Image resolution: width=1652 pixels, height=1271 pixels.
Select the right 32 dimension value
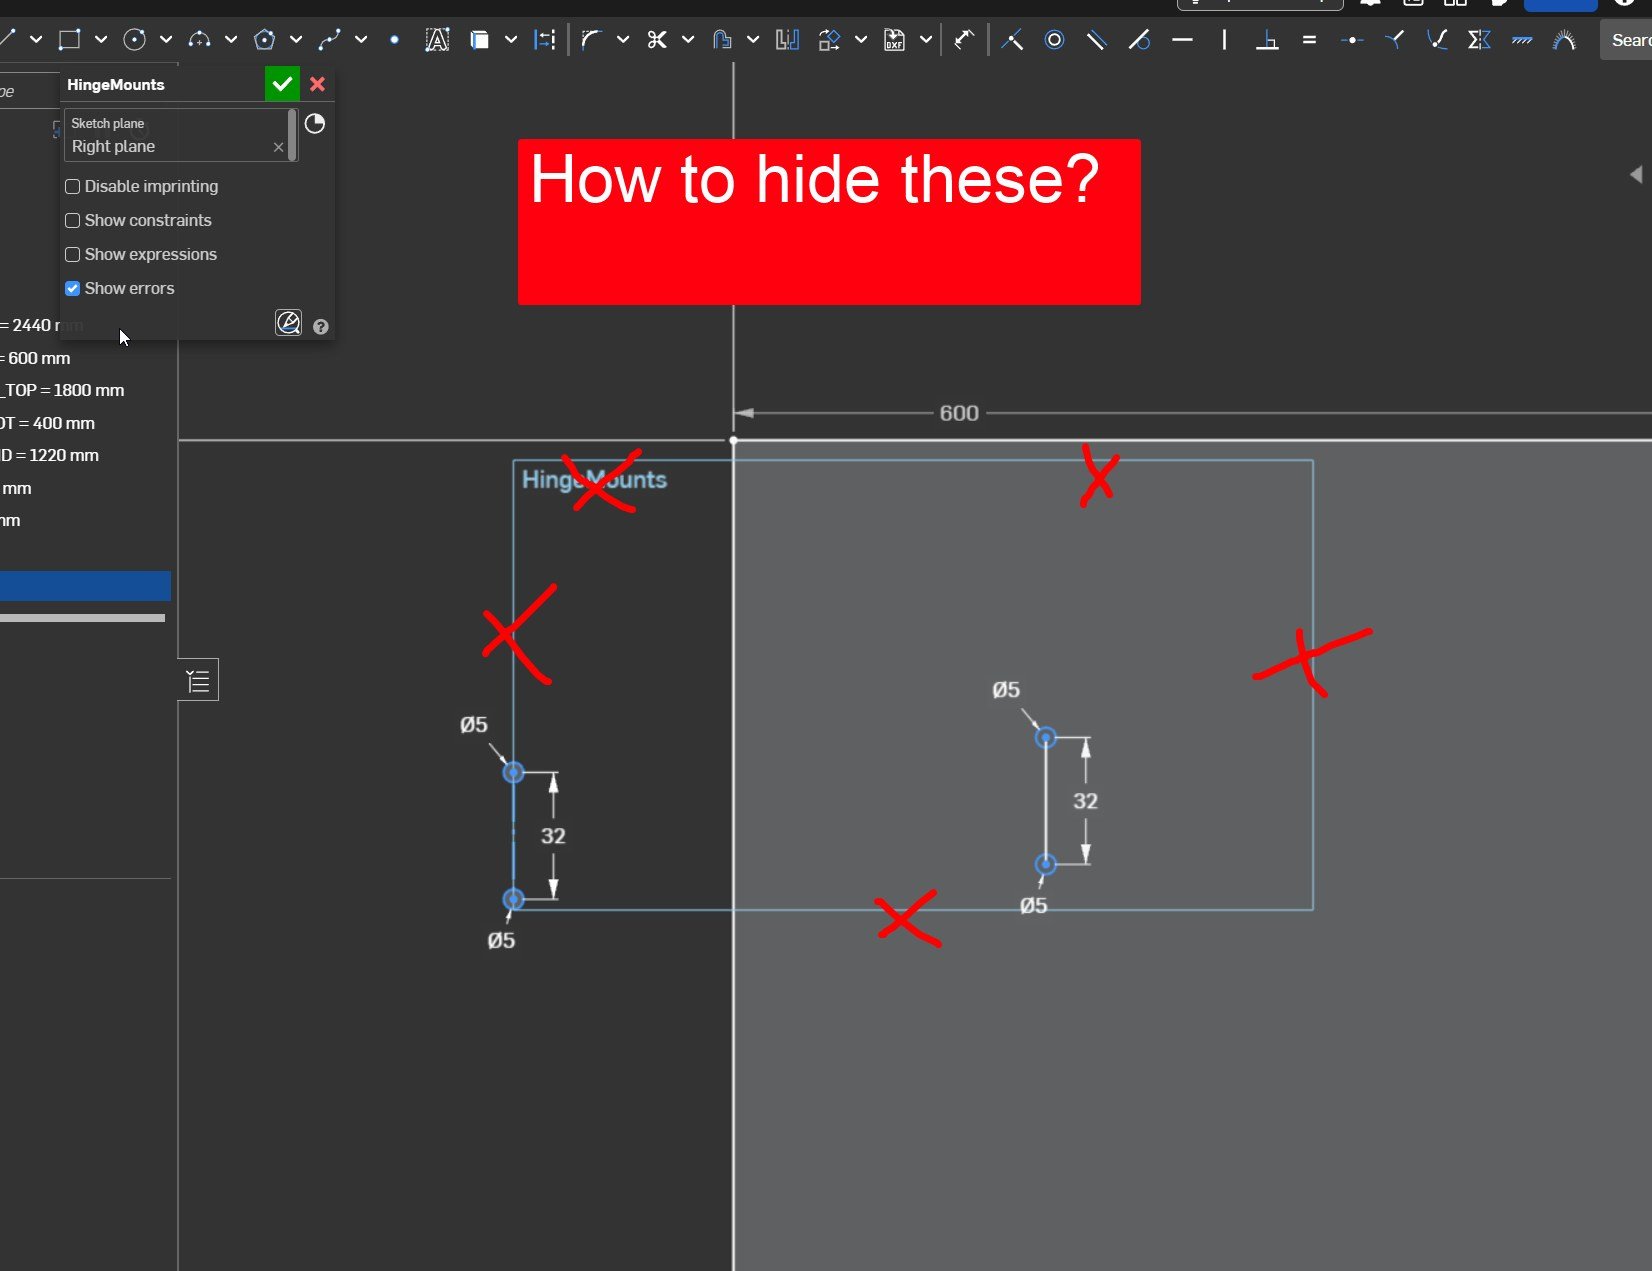(1085, 801)
